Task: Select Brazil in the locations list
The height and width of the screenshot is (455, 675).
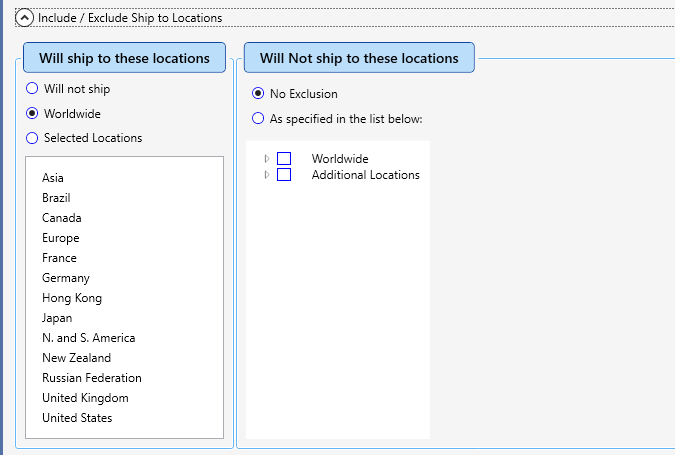Action: click(56, 198)
